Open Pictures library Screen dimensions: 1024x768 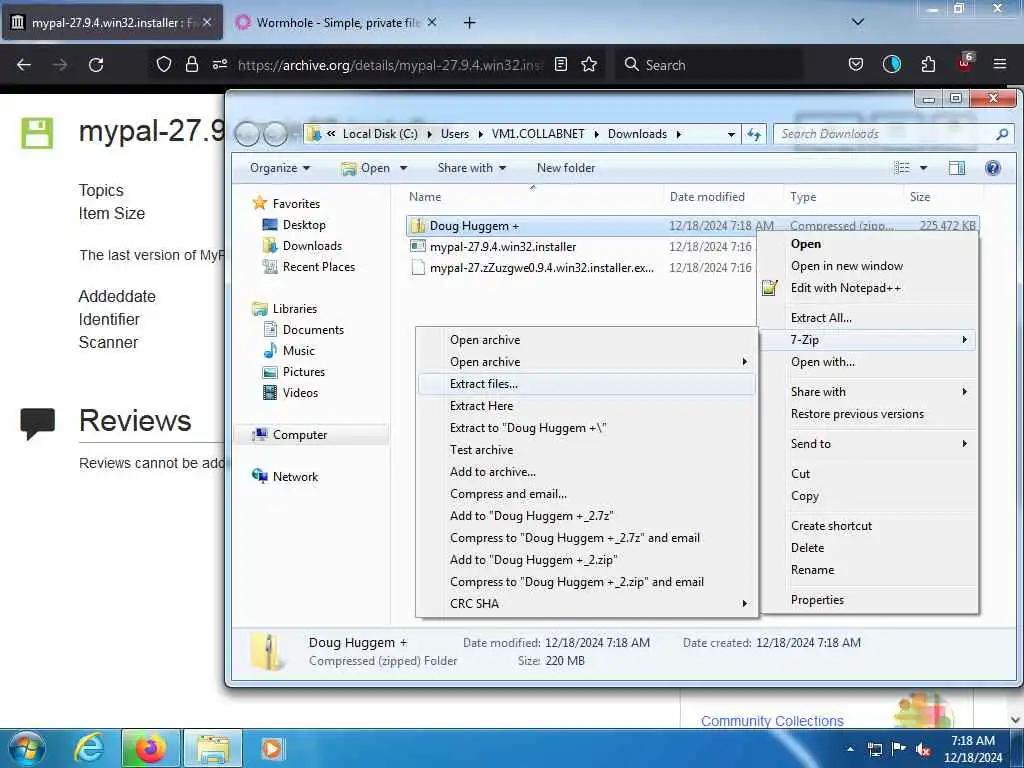point(303,372)
